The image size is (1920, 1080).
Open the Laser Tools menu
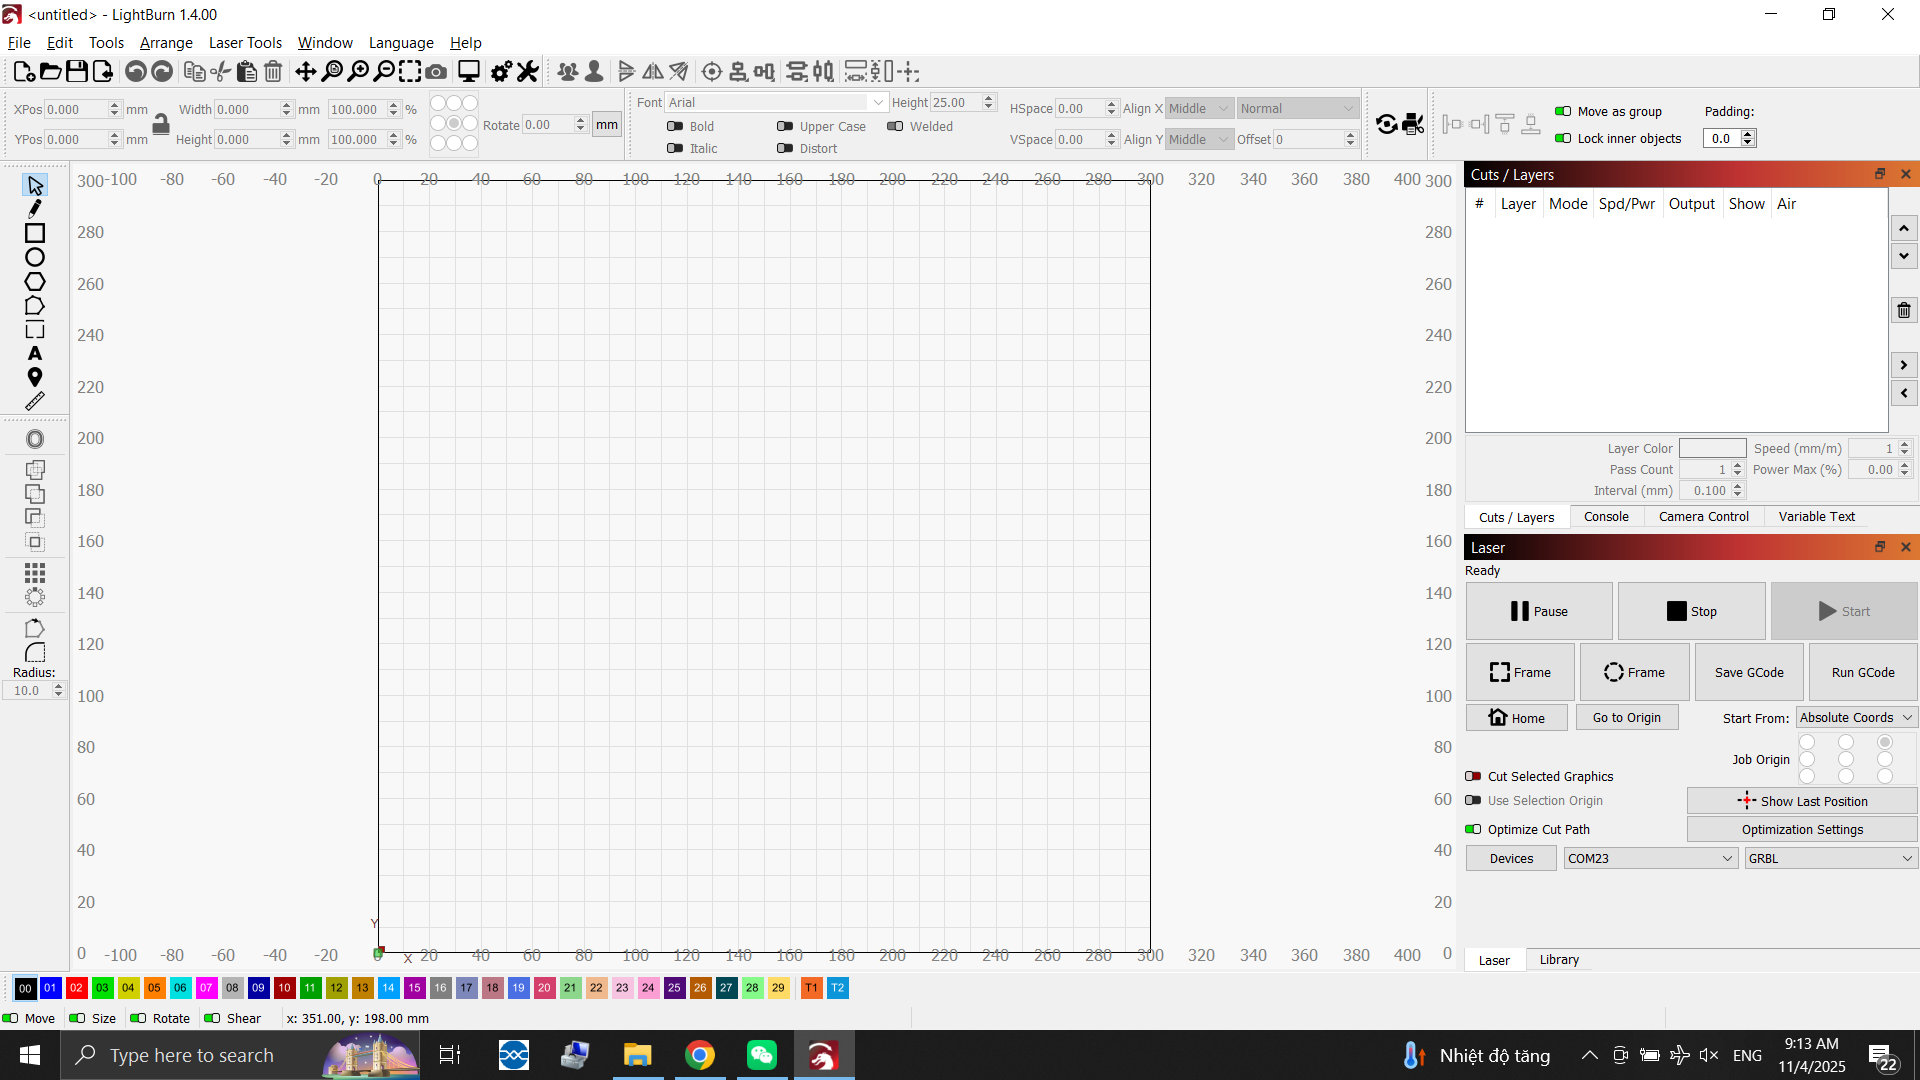coord(245,43)
